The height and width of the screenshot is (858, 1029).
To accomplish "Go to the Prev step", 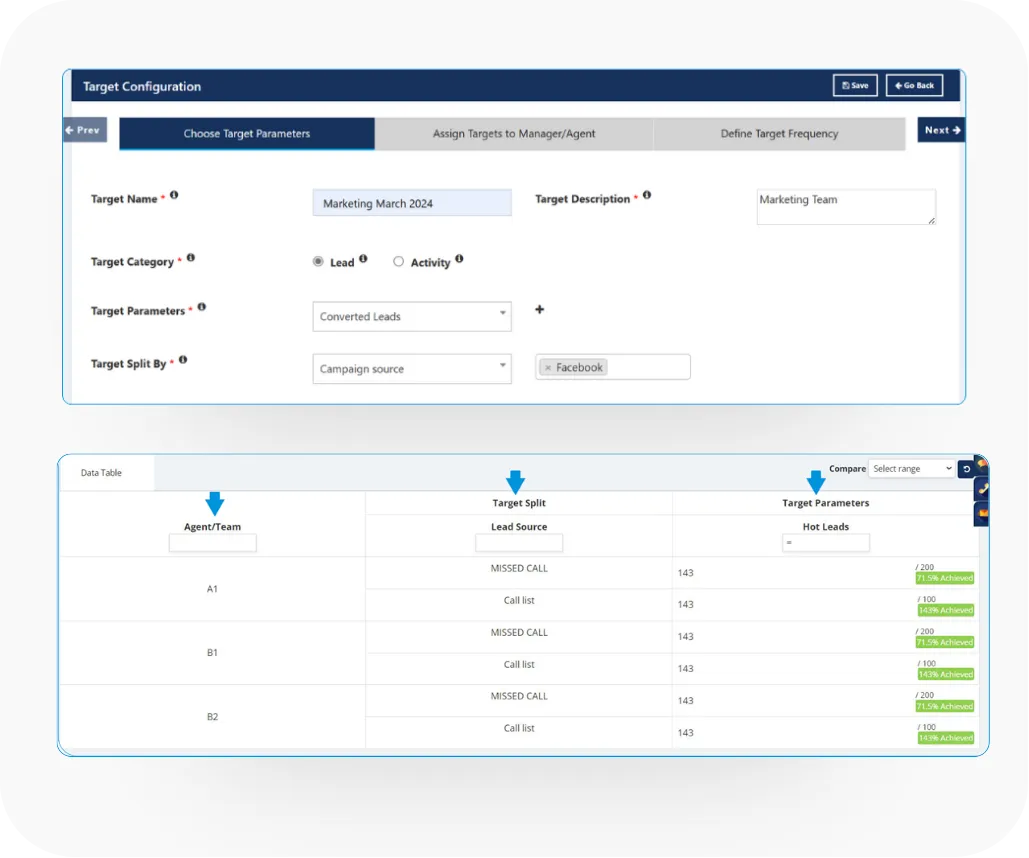I will pos(85,130).
